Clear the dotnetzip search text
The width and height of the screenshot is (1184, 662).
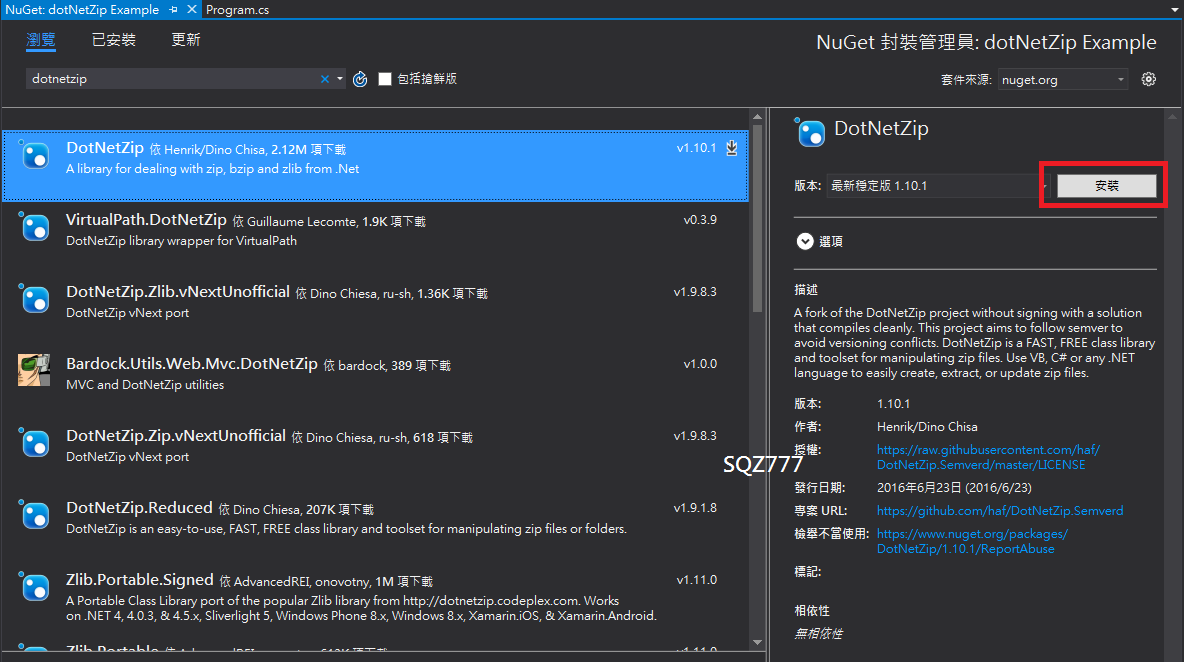pos(325,79)
